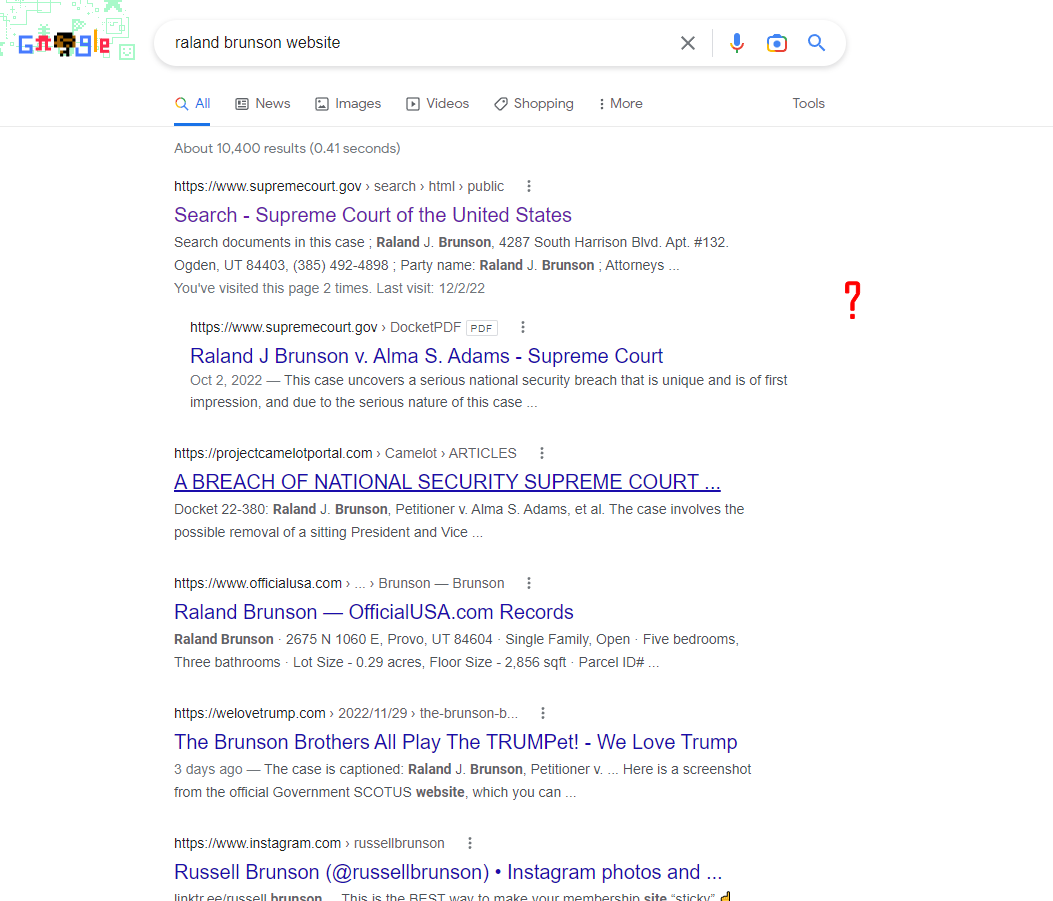The width and height of the screenshot is (1053, 901).
Task: Click the 'Oct 2, 2022' snippet date
Action: tap(226, 380)
